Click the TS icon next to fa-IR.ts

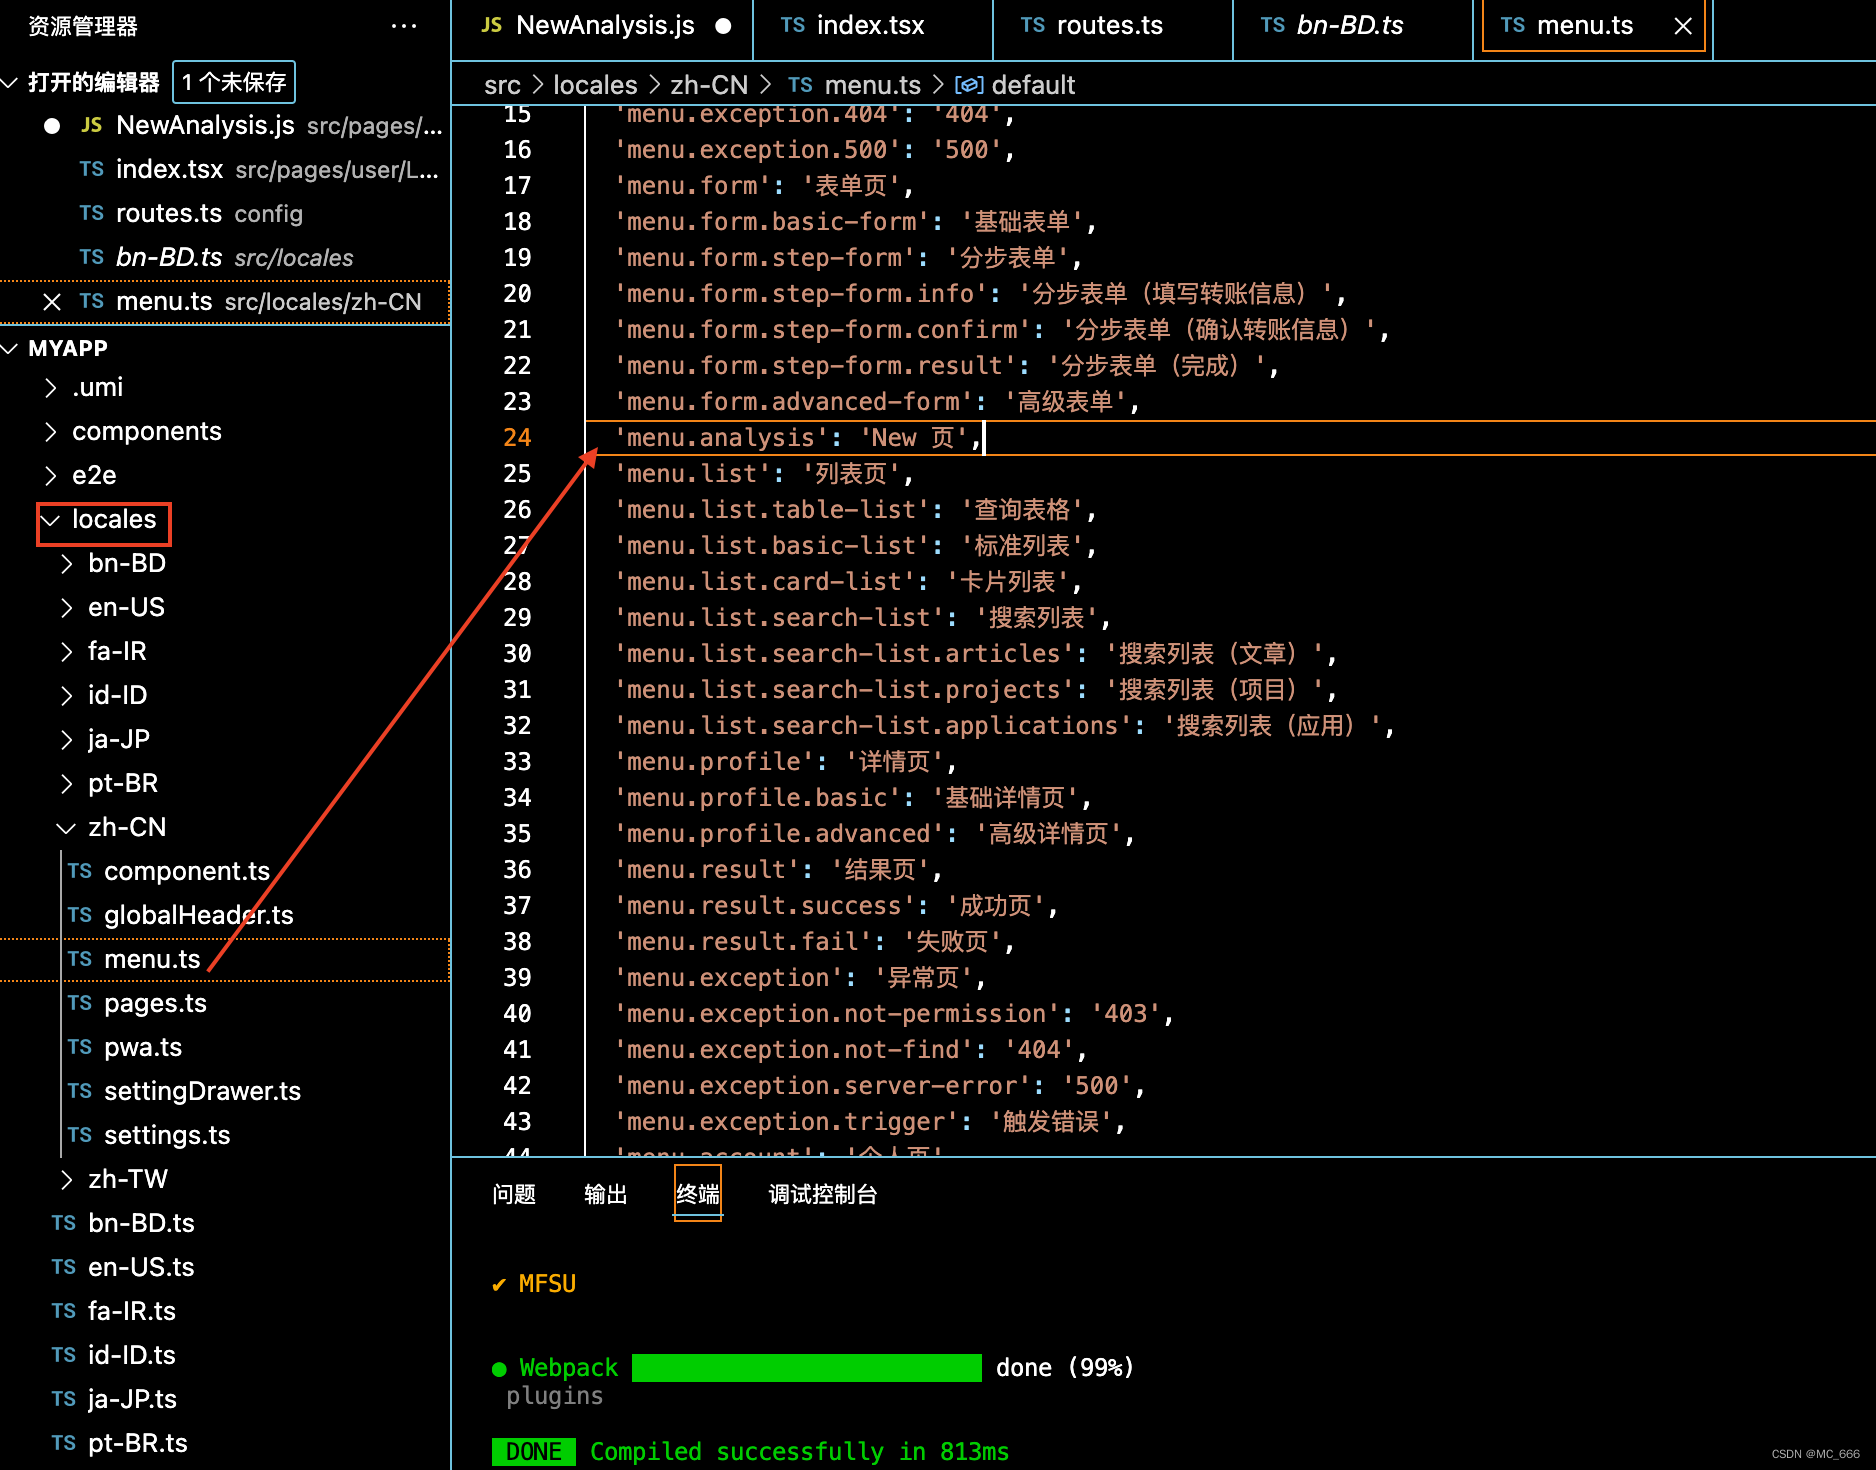pyautogui.click(x=64, y=1311)
